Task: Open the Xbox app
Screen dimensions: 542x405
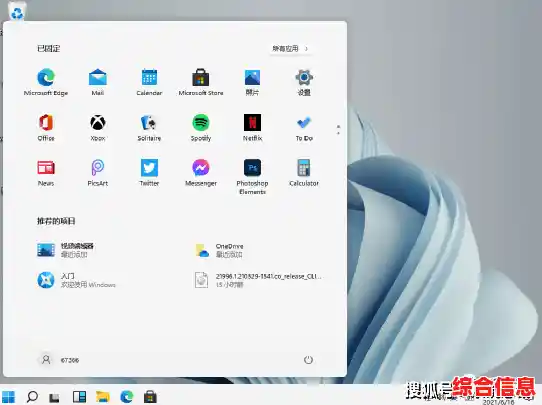Action: click(x=97, y=127)
